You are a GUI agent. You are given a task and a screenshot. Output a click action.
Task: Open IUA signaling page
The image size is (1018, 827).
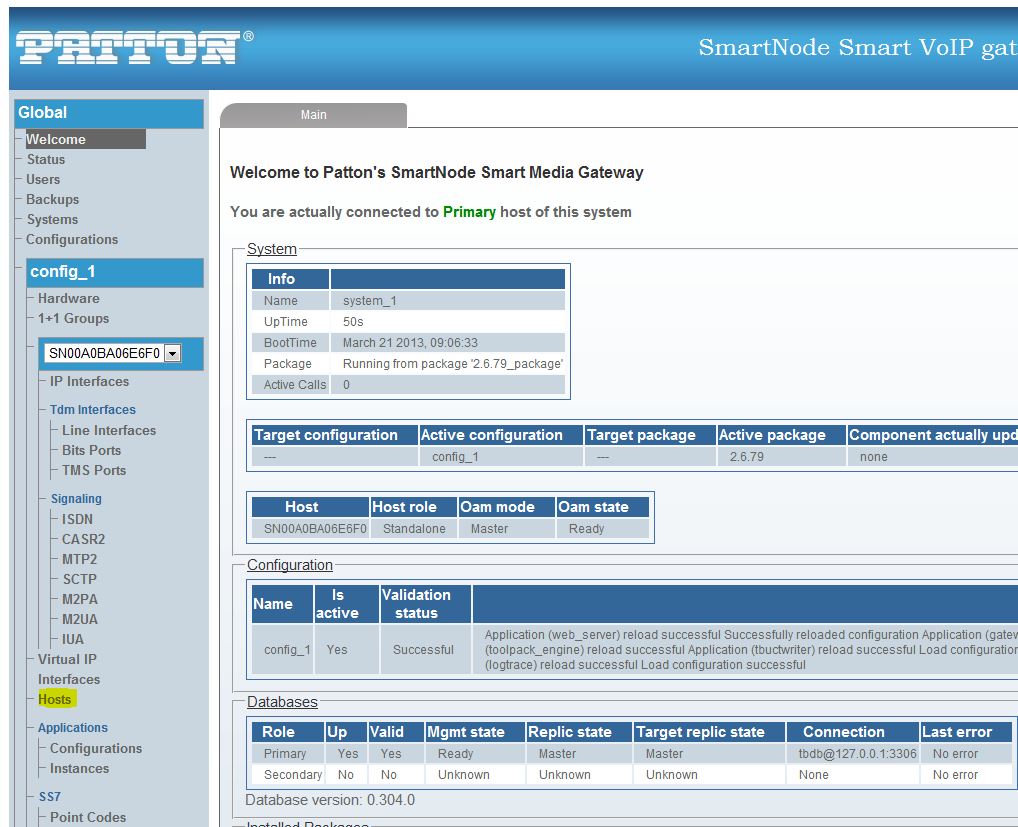coord(73,640)
